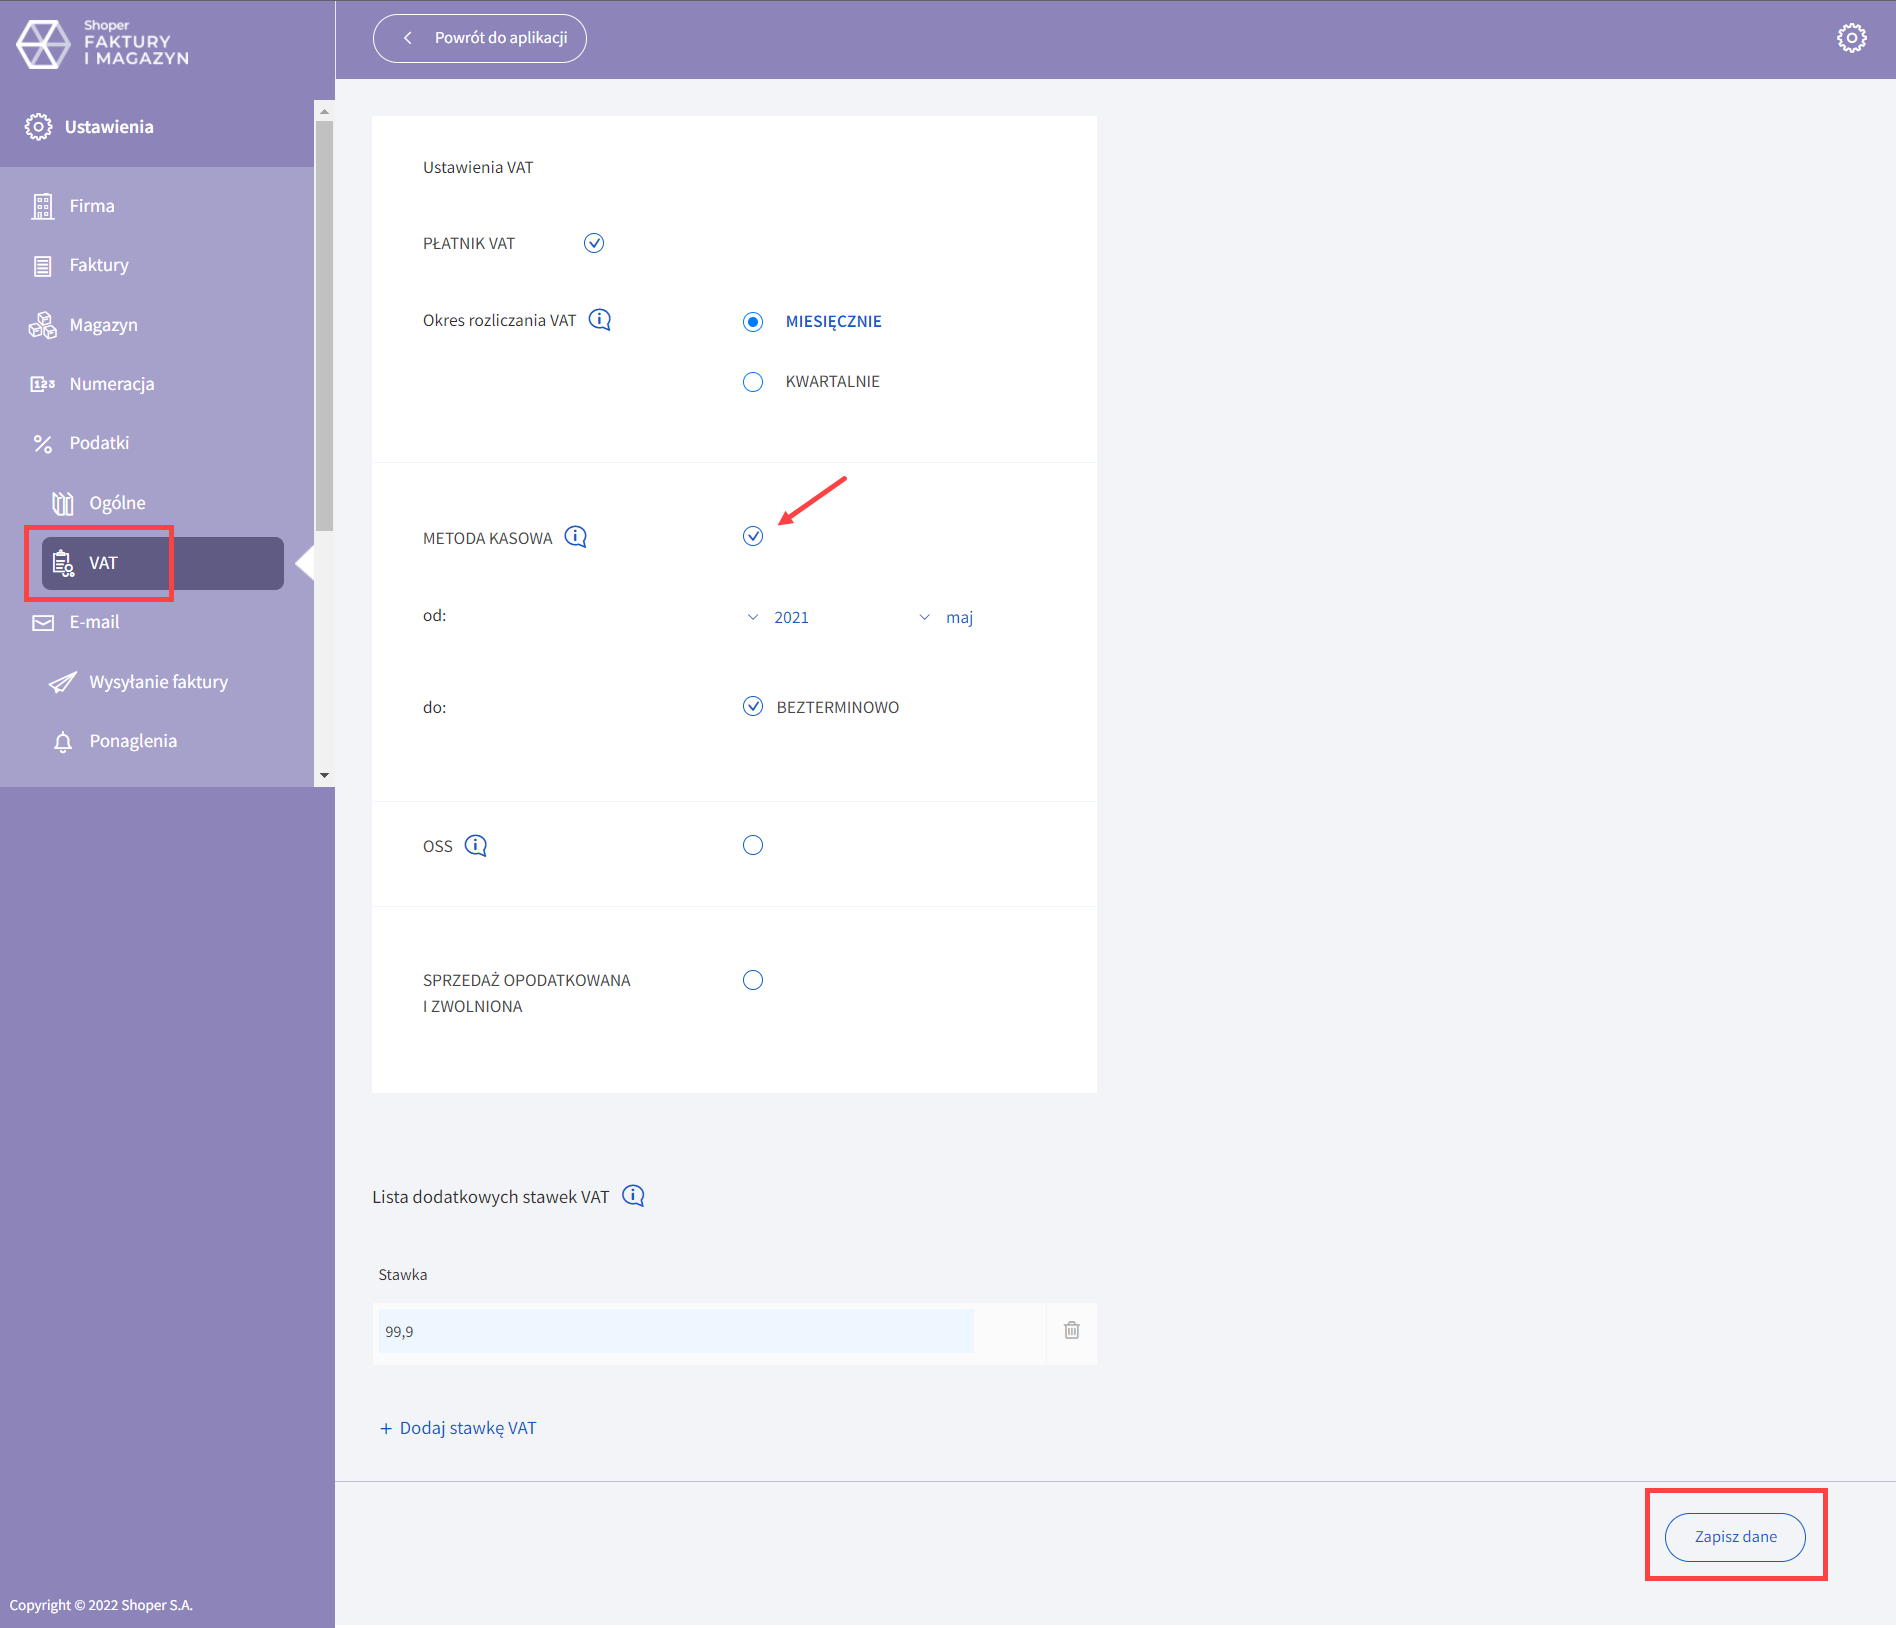This screenshot has height=1628, width=1896.
Task: Select the KWARTALNIE radio option
Action: [x=753, y=382]
